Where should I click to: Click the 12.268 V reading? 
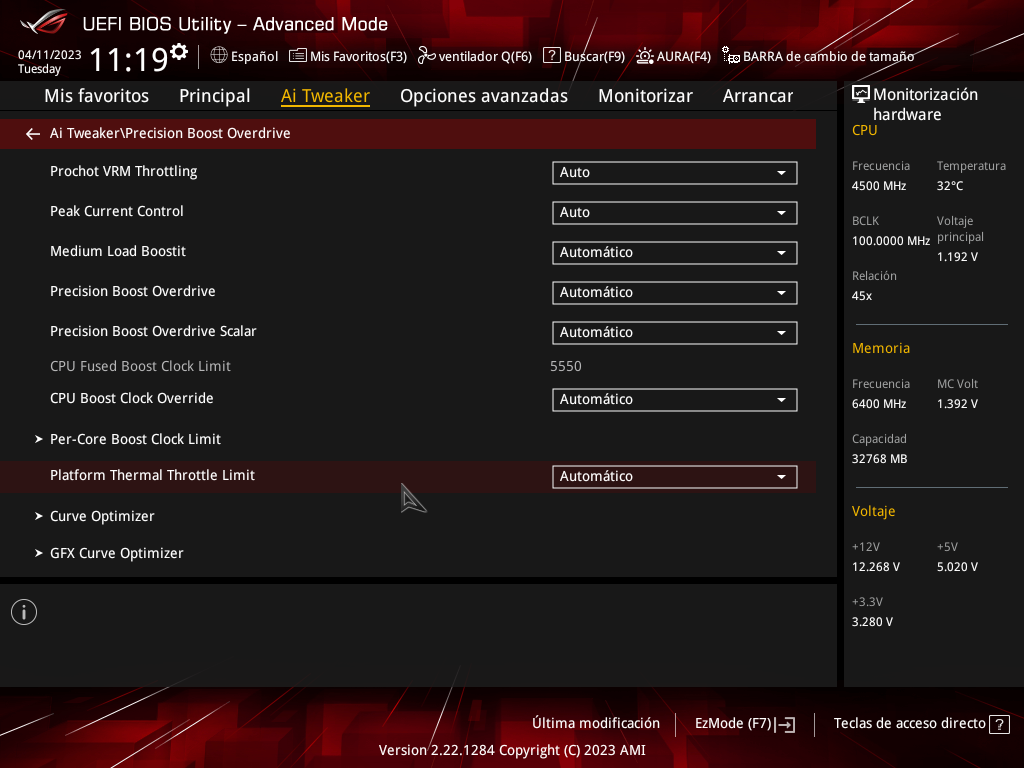click(876, 567)
